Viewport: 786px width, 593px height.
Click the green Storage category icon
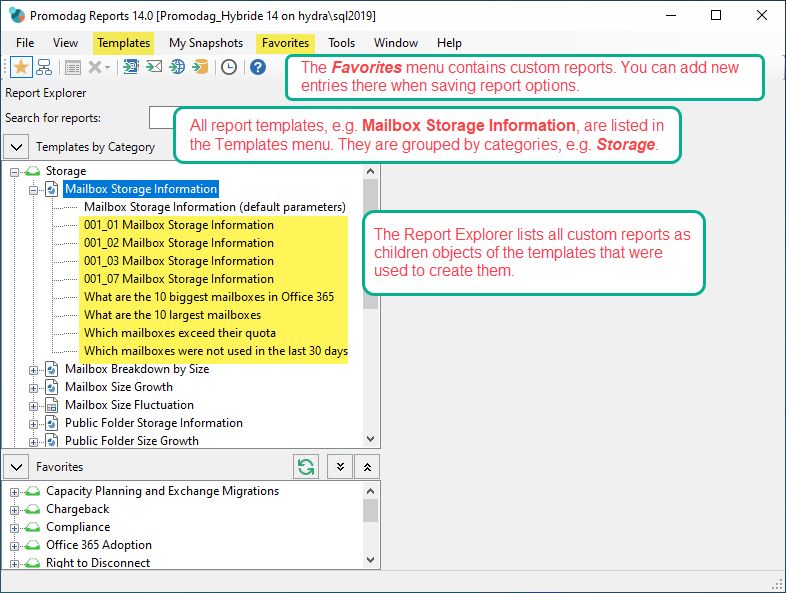pos(33,171)
